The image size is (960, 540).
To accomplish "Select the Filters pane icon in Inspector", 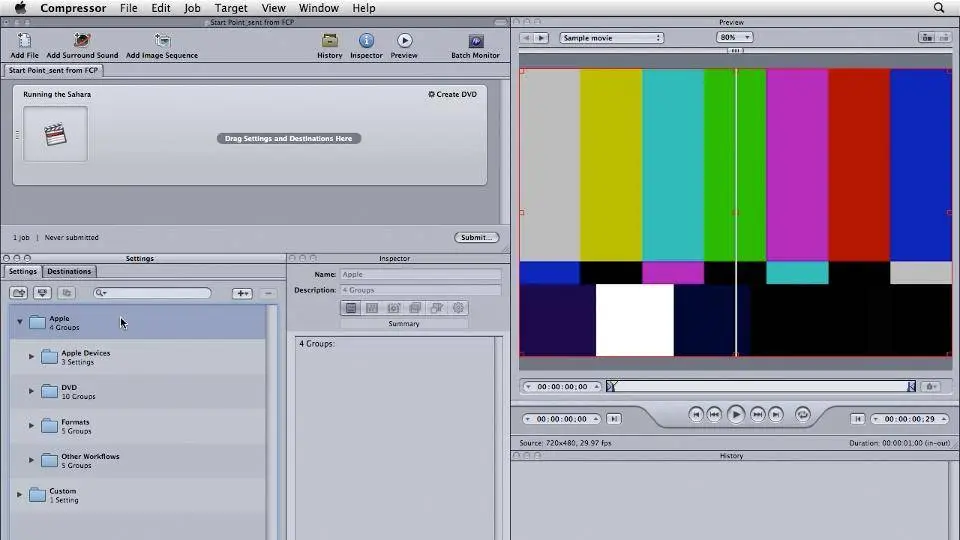I will pyautogui.click(x=415, y=308).
